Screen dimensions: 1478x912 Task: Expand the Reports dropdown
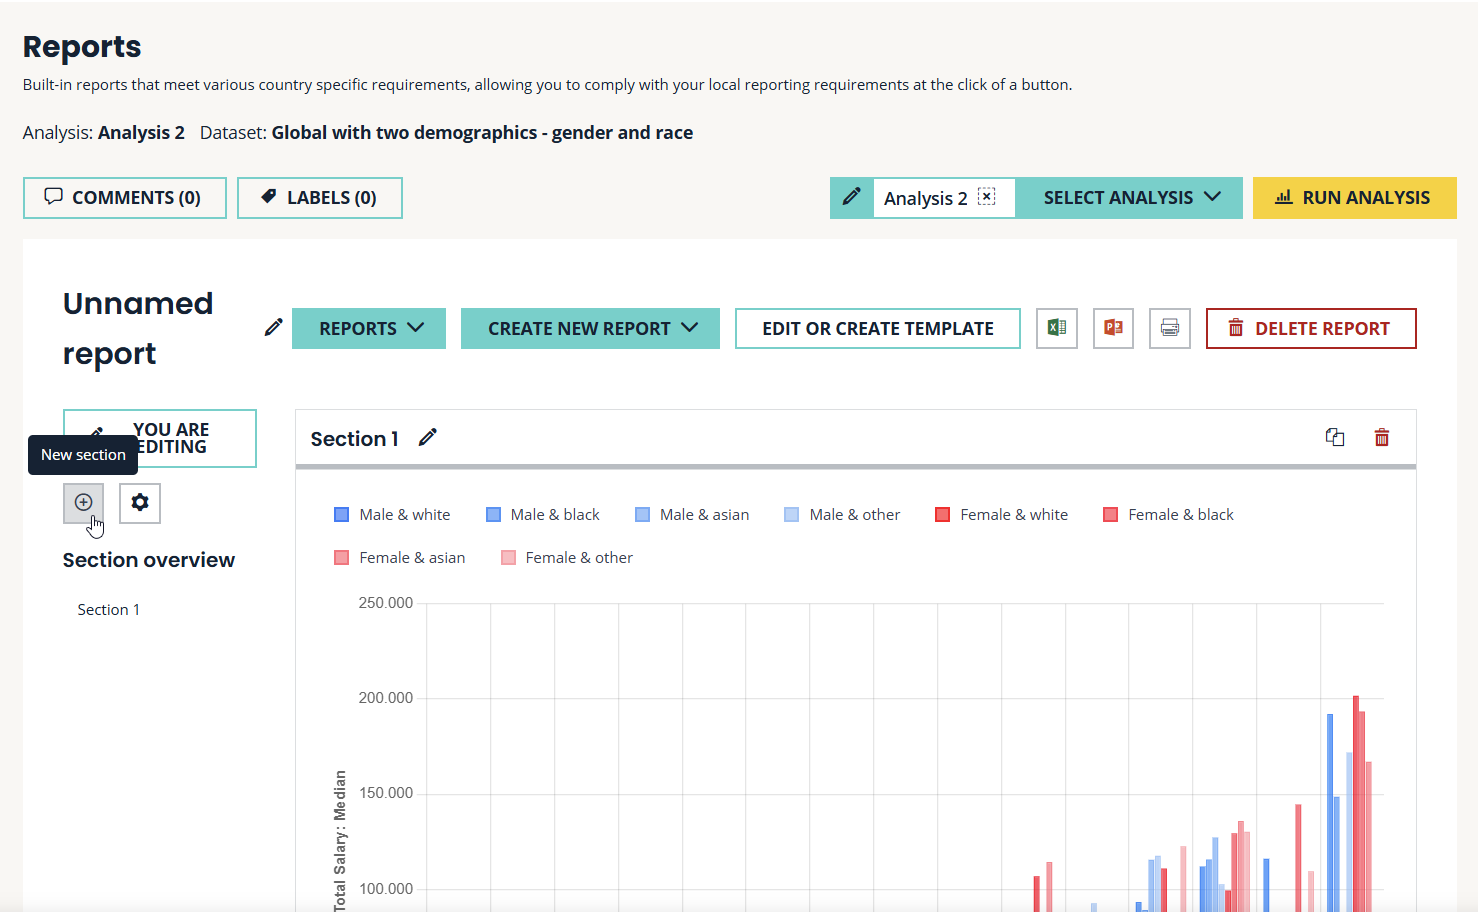click(x=369, y=329)
